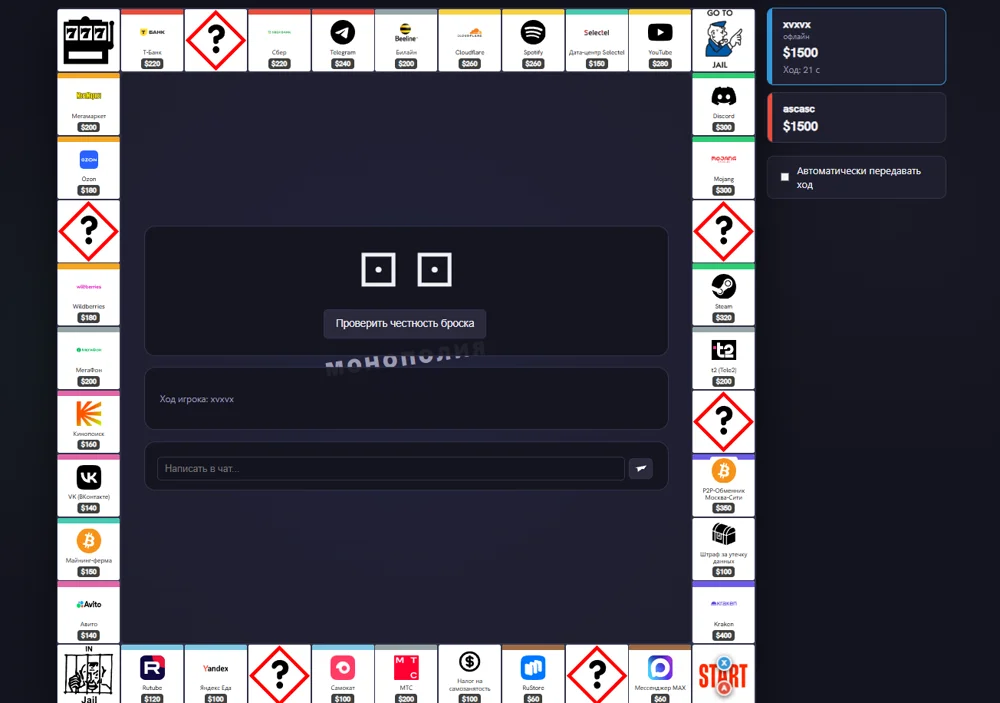This screenshot has width=1000, height=703.
Task: Click the chance tile below t2 tile
Action: (723, 422)
